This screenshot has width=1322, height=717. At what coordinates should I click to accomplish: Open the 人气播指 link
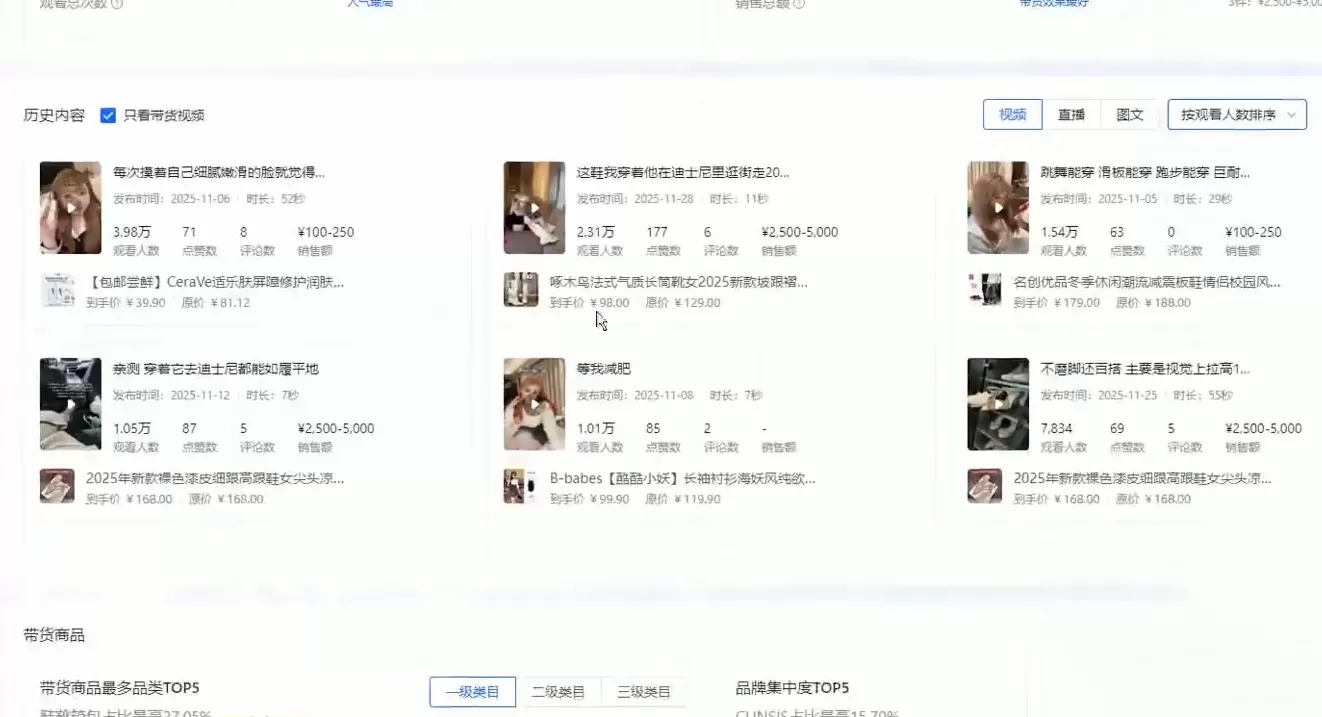point(369,3)
